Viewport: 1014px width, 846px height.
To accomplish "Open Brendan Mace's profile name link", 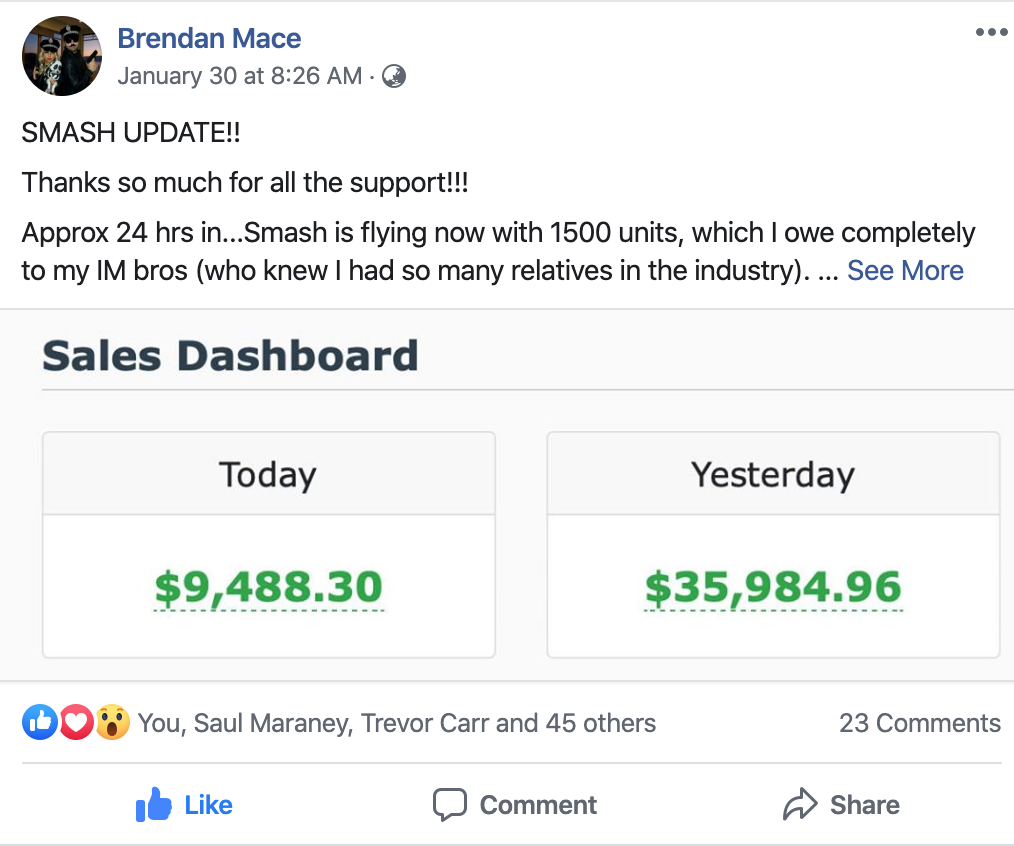I will [x=209, y=38].
